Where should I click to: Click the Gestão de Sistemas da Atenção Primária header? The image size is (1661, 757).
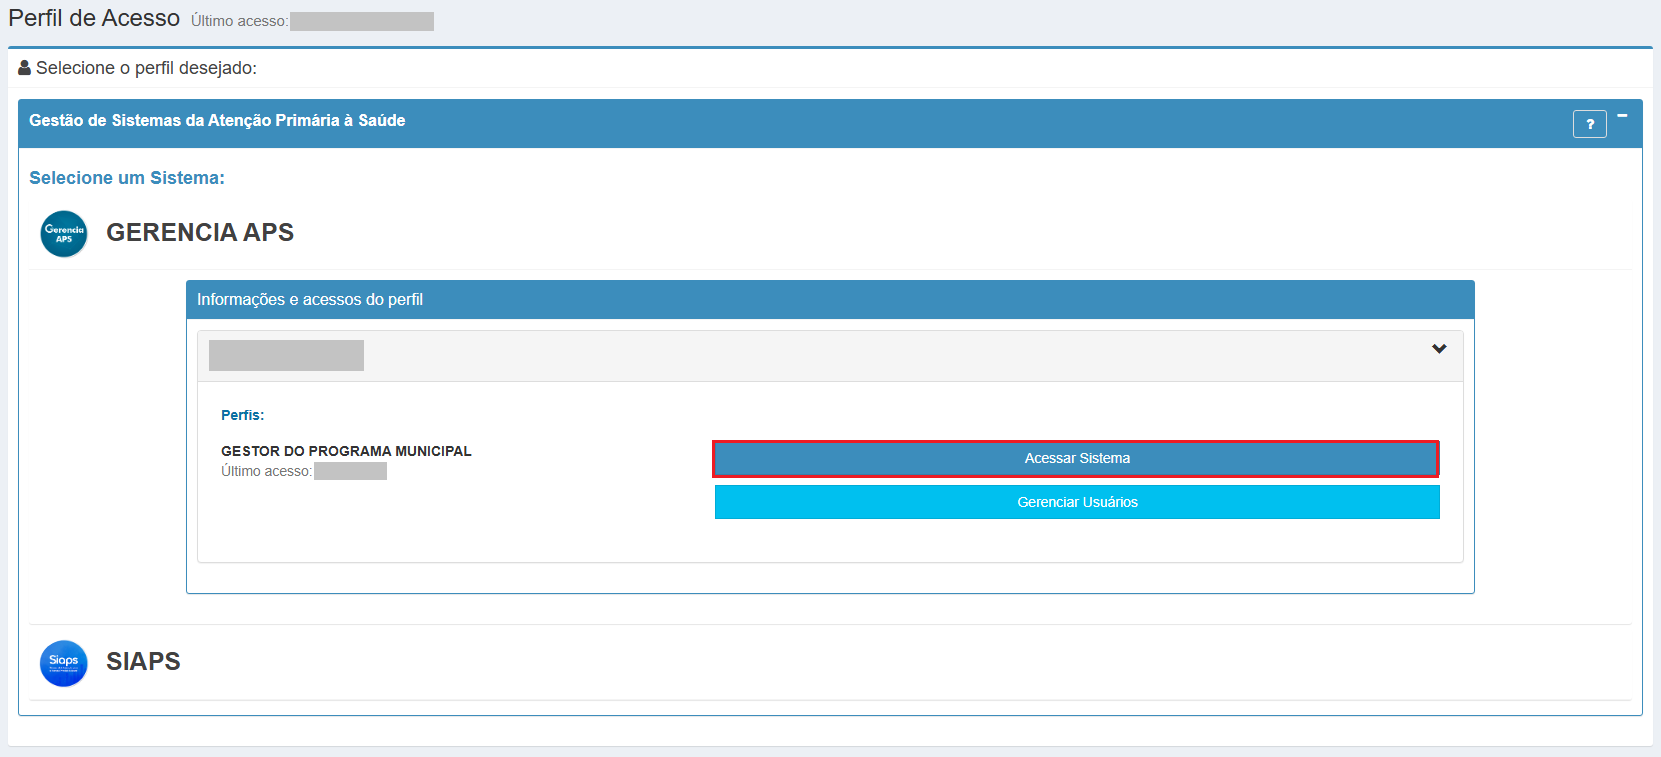(217, 121)
